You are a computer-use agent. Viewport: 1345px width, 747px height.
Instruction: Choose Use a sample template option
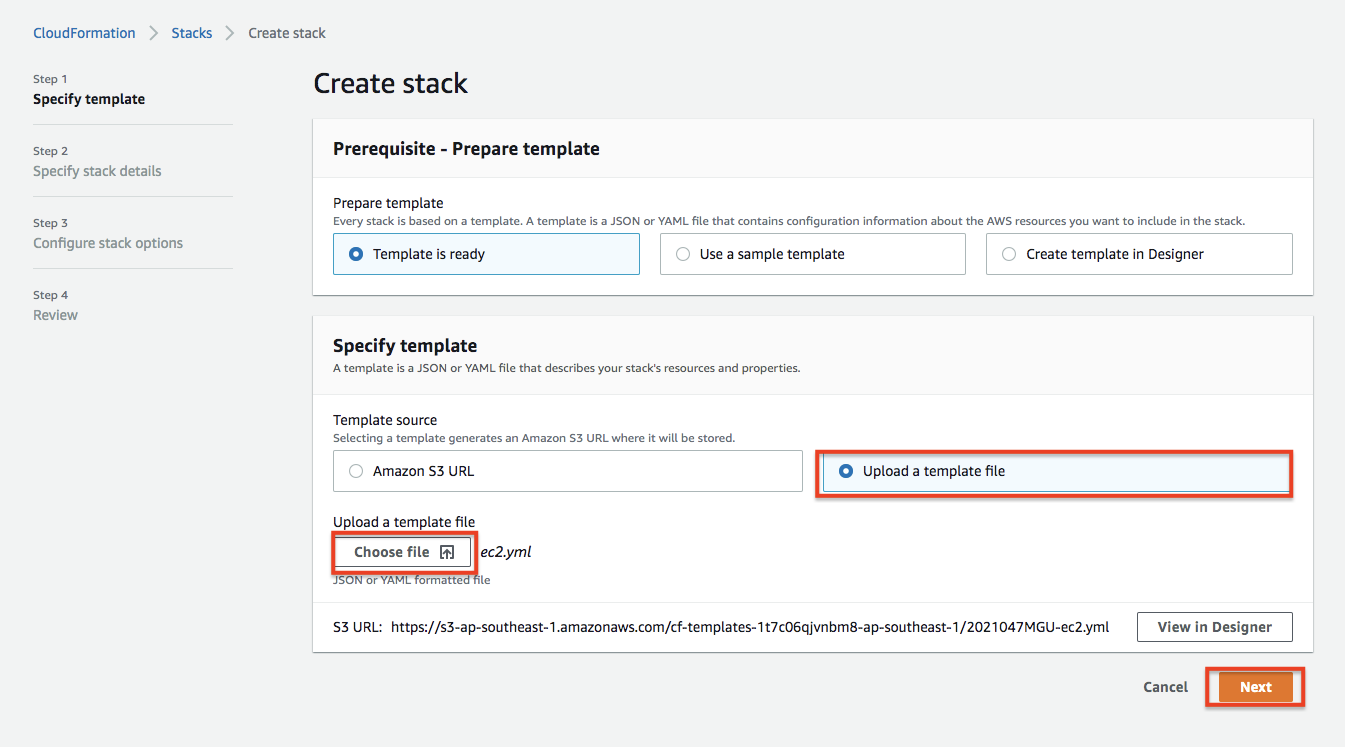point(812,254)
